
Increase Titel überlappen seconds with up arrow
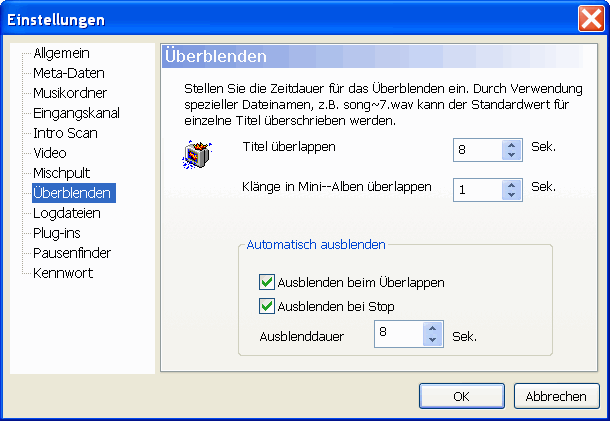coord(512,144)
